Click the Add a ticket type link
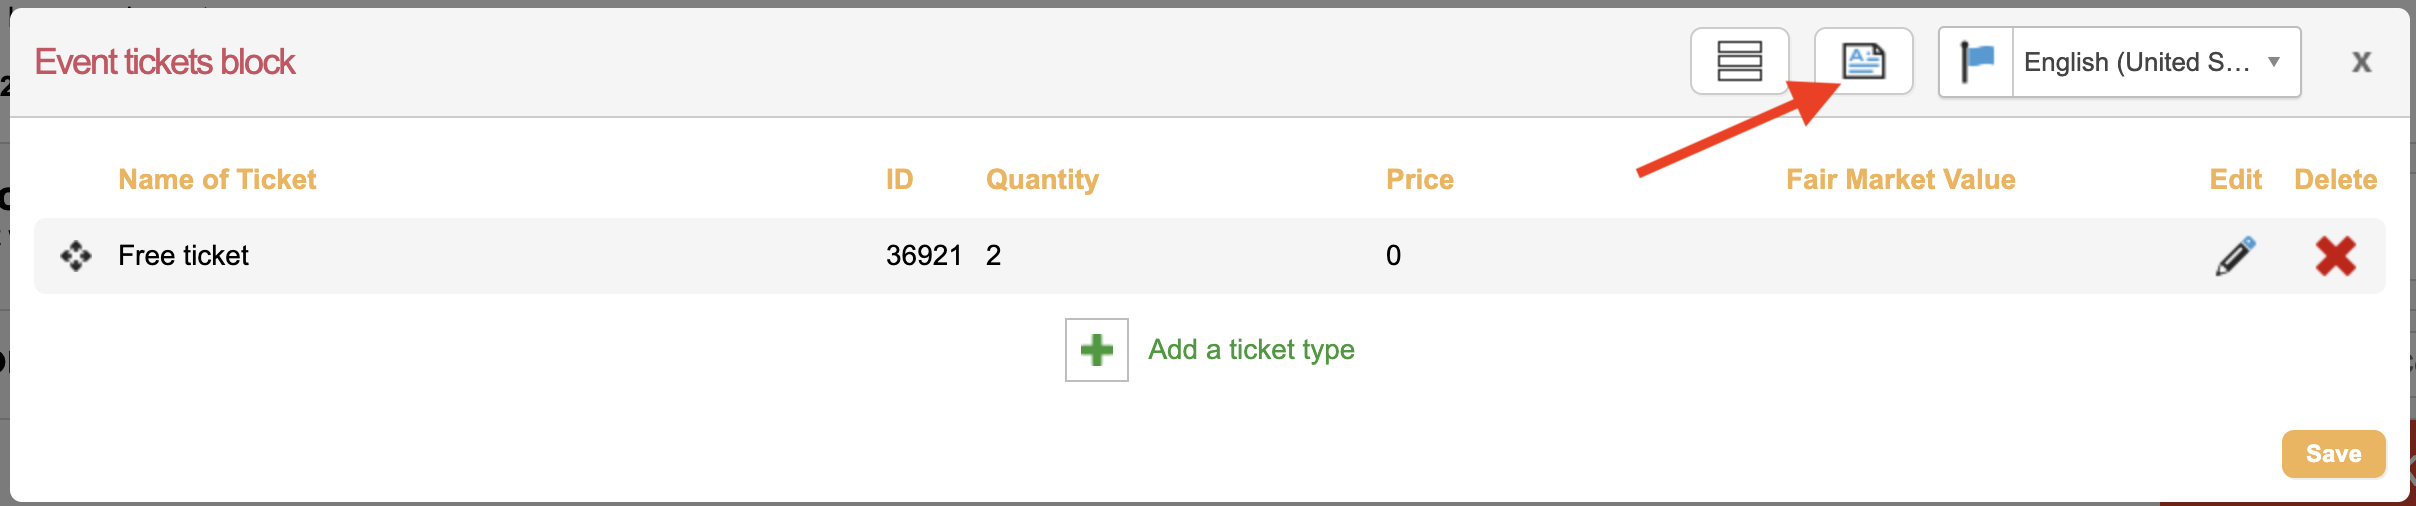Screen dimensions: 2416x506 [1251, 350]
